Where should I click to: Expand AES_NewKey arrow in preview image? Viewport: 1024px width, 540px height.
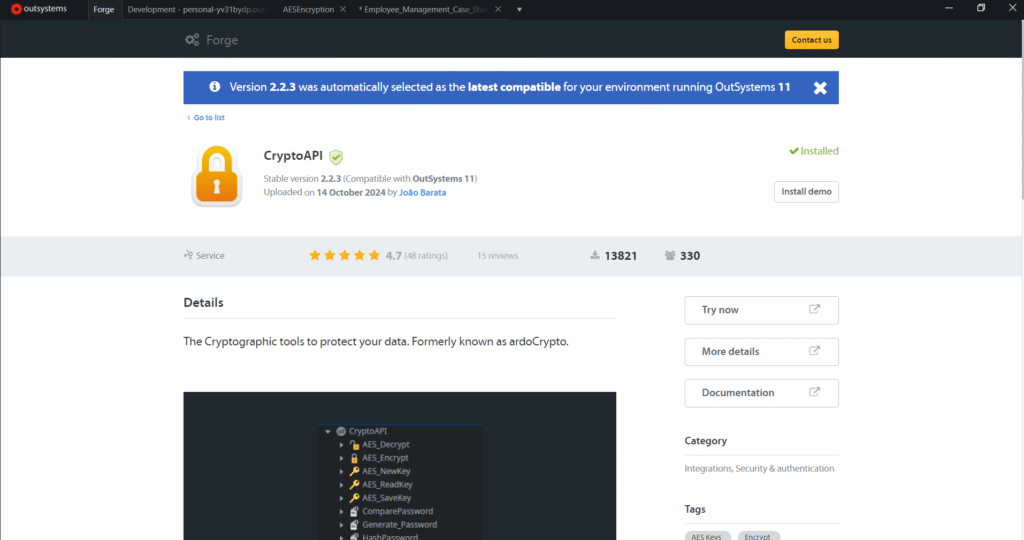pyautogui.click(x=341, y=471)
